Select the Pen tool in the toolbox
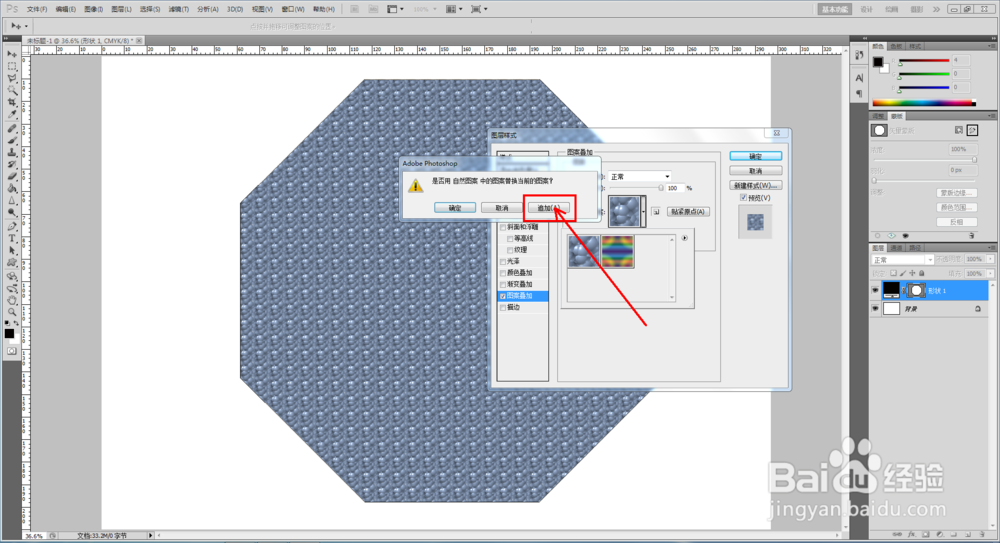1000x543 pixels. tap(11, 226)
